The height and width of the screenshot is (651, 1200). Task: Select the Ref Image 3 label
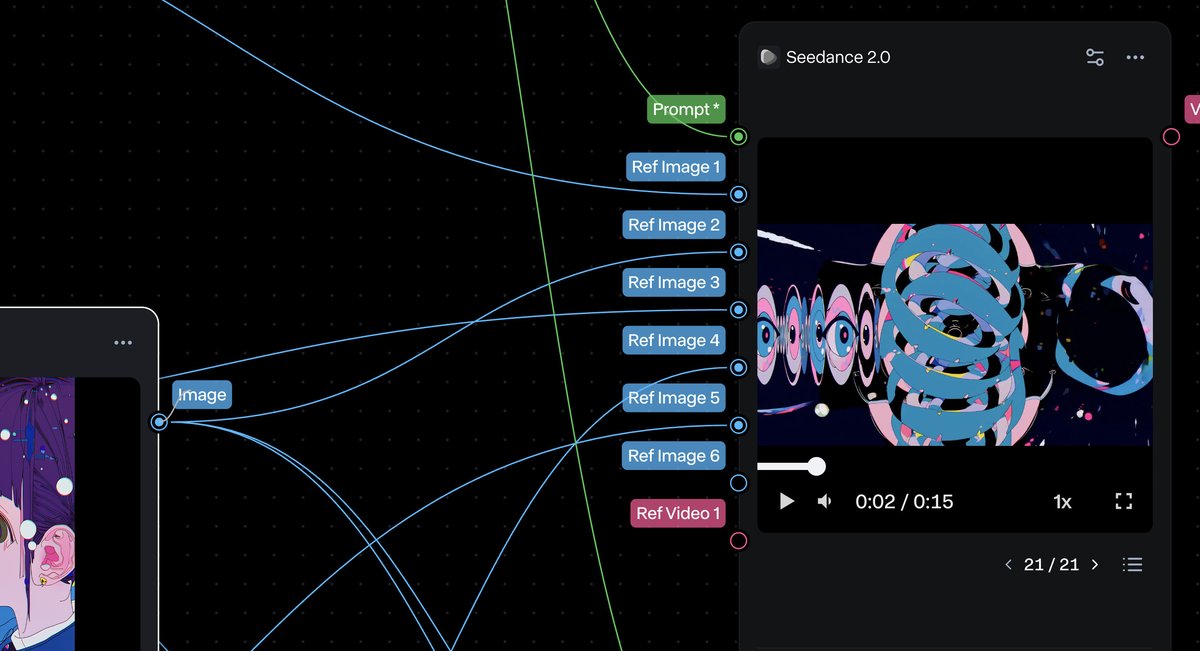[674, 283]
